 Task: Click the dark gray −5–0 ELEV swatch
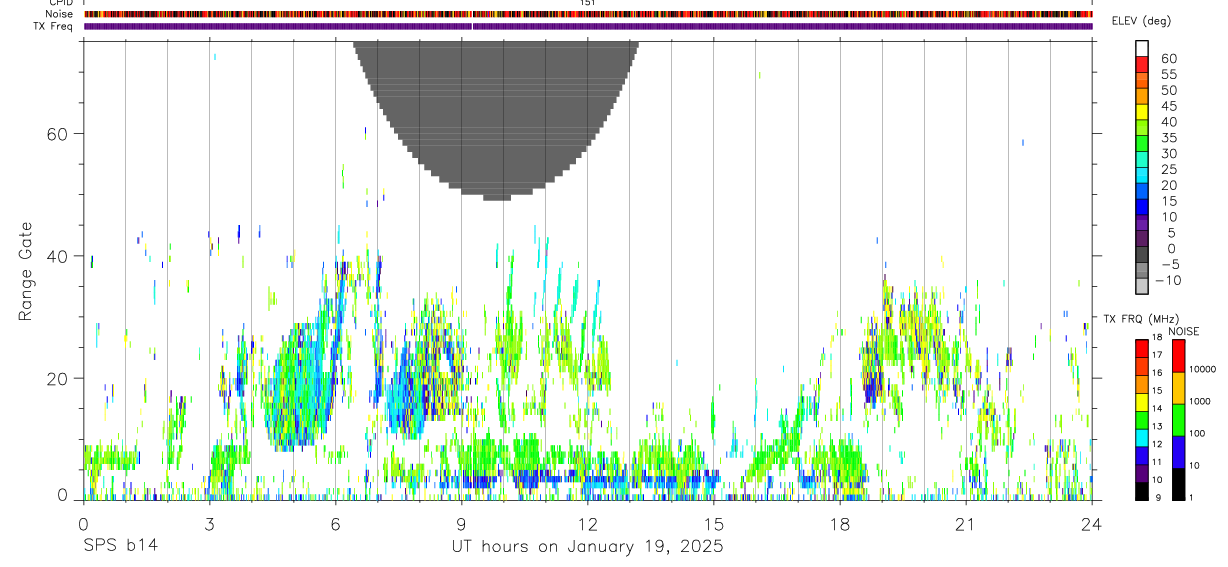1142,256
